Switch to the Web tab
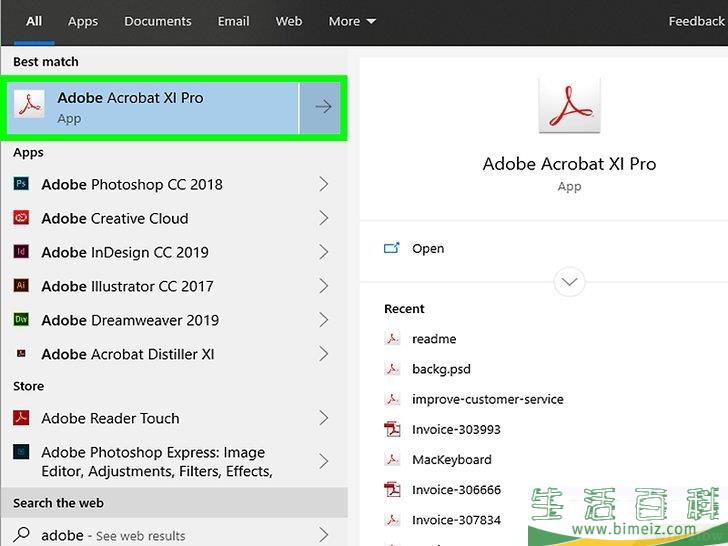The image size is (728, 546). click(289, 21)
